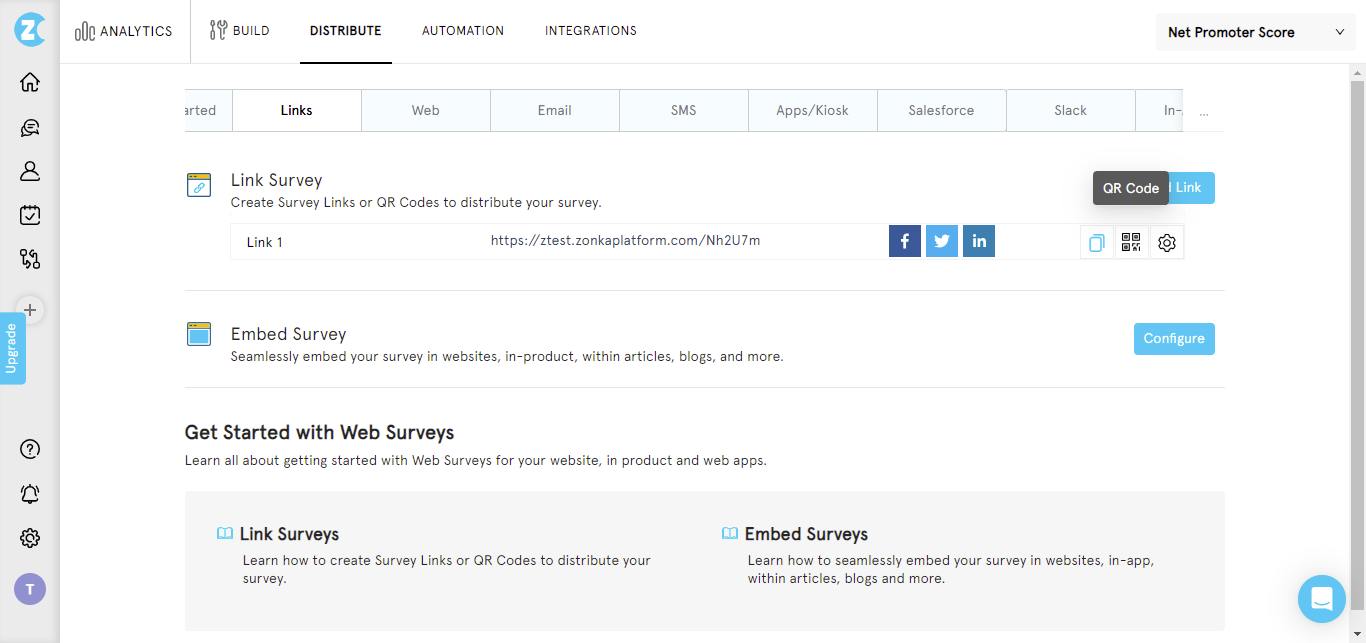Share survey link on Twitter
This screenshot has width=1366, height=643.
coord(941,241)
